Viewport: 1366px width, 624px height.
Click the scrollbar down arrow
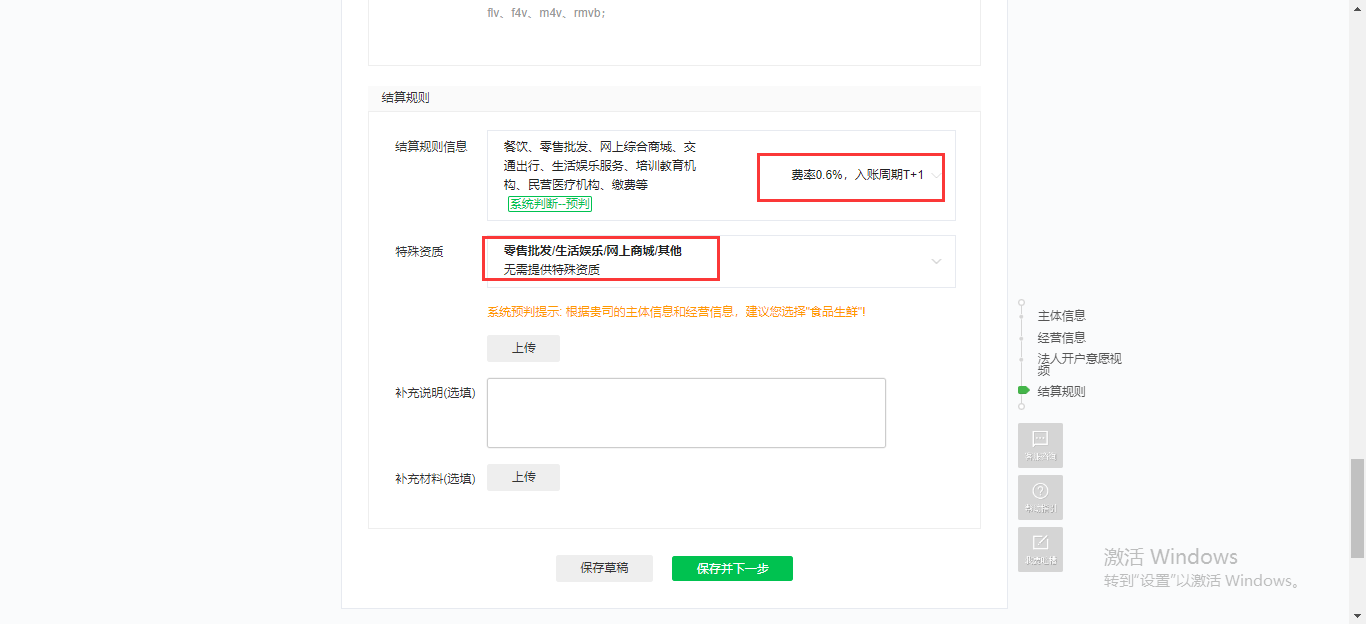click(x=1357, y=616)
